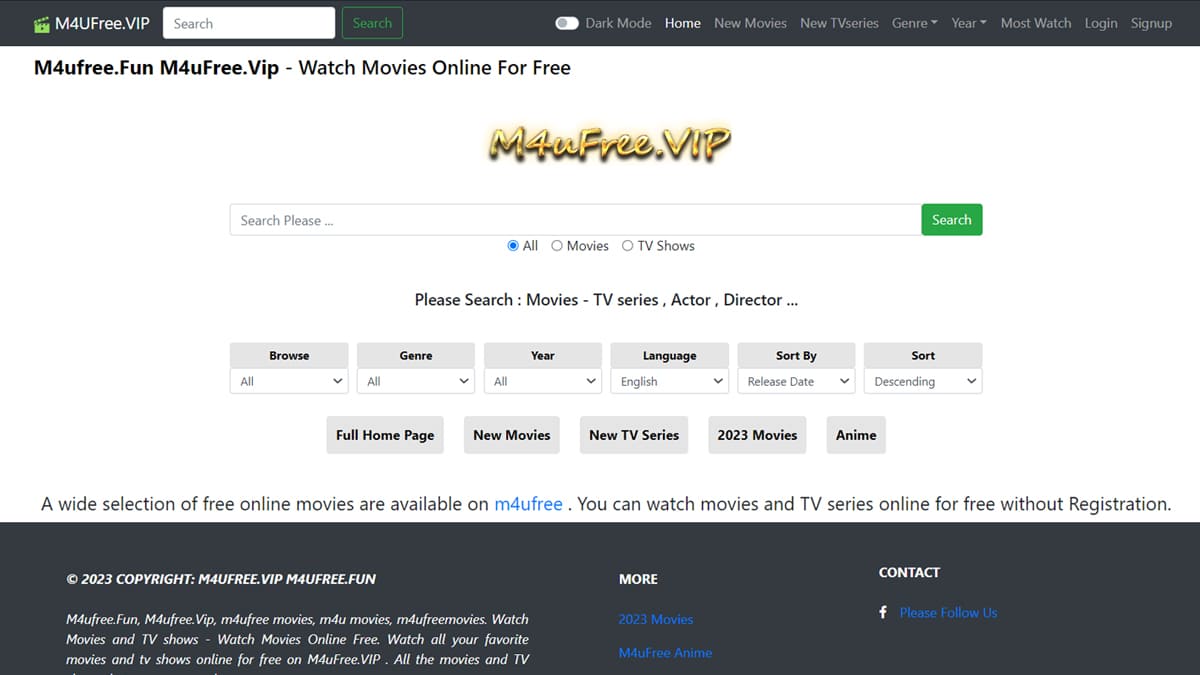
Task: Toggle the Dark Mode switch
Action: [567, 23]
